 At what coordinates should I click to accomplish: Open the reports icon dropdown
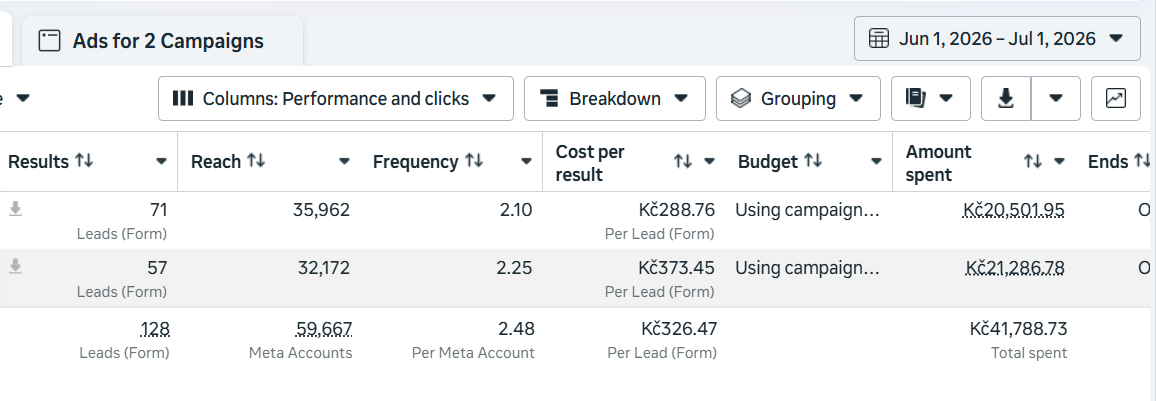pos(930,99)
